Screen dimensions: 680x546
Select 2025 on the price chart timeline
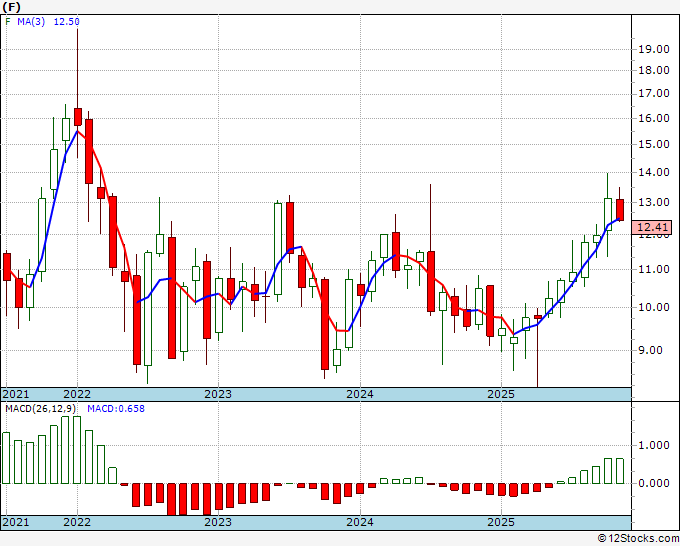pos(501,394)
